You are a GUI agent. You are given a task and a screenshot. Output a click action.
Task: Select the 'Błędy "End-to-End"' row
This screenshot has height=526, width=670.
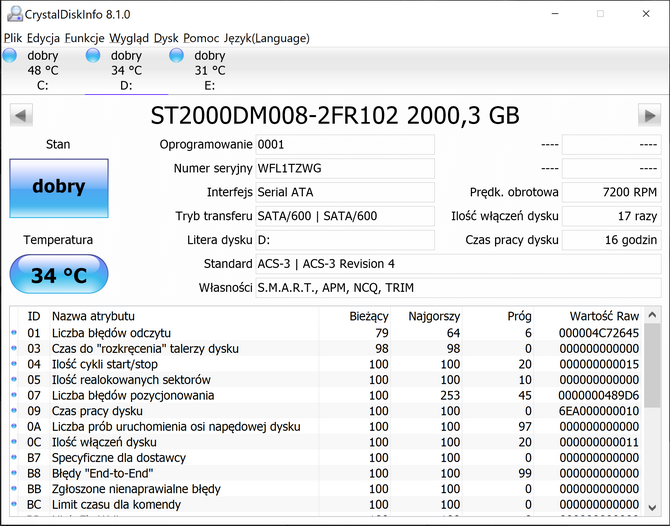tap(326, 473)
